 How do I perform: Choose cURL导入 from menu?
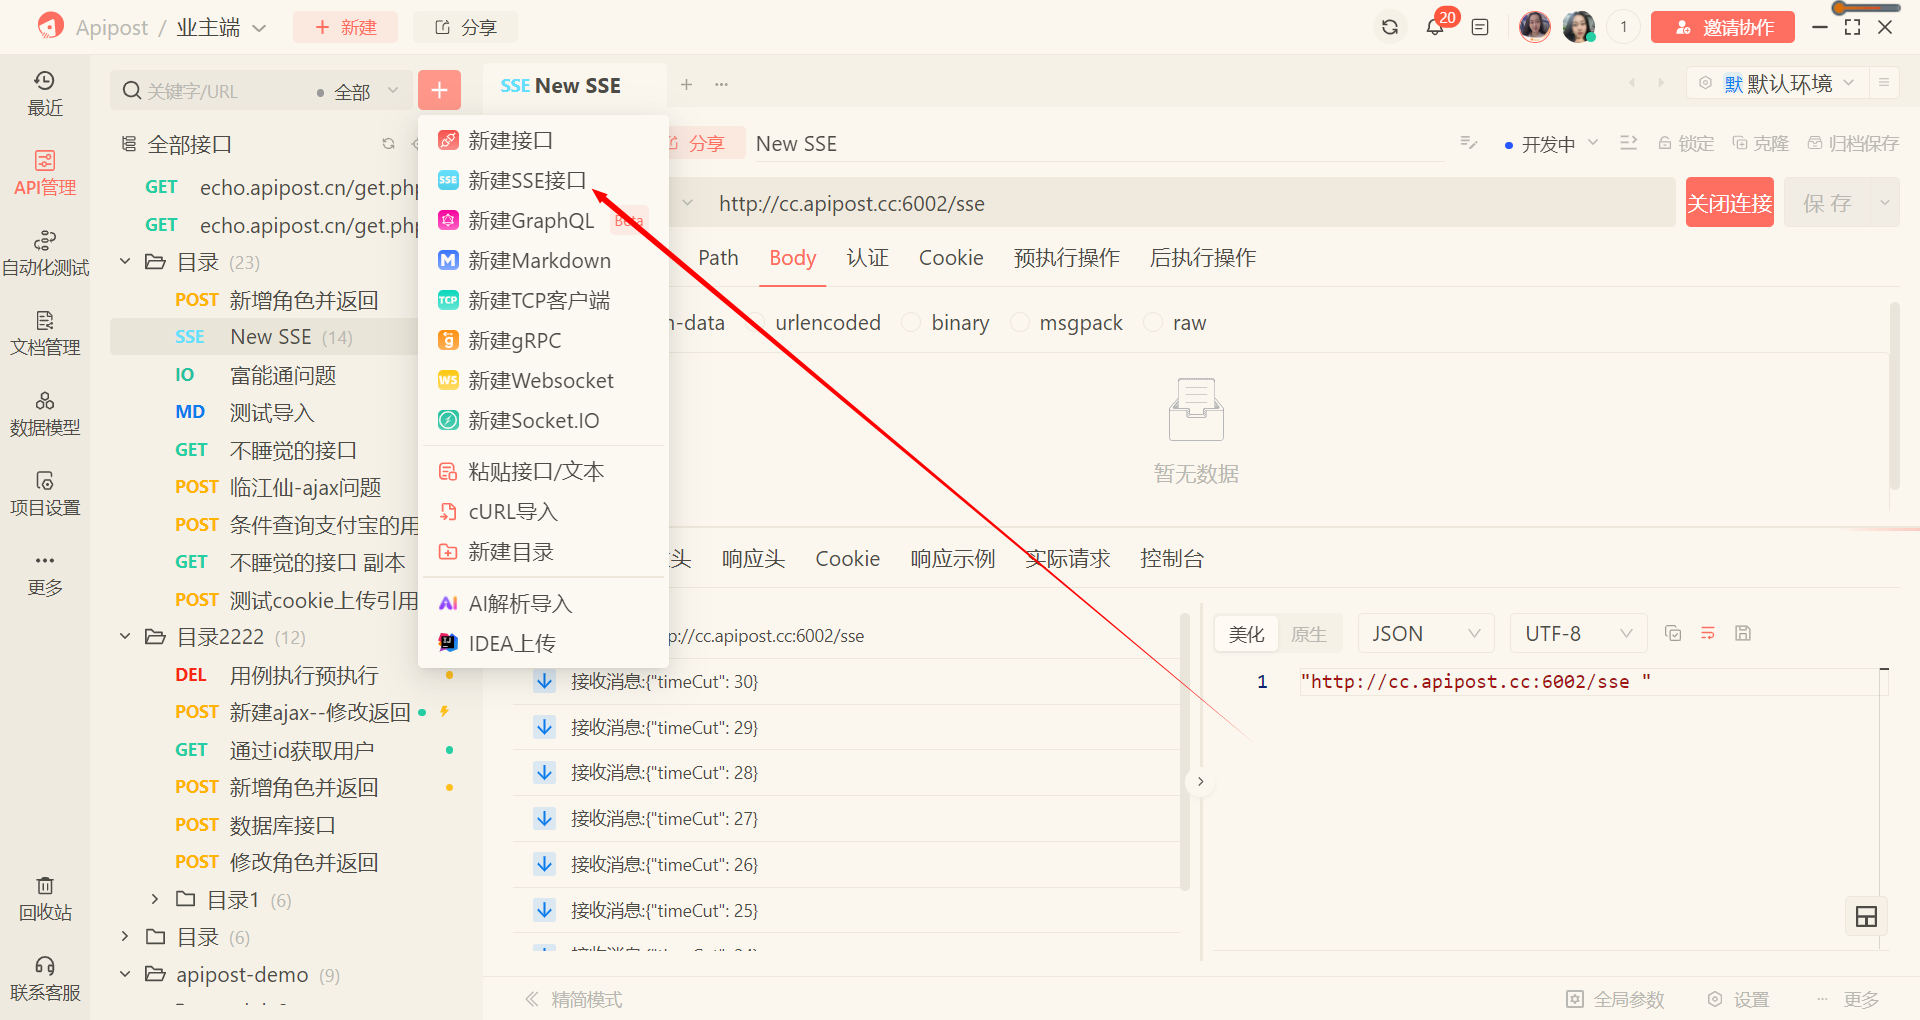[543, 511]
